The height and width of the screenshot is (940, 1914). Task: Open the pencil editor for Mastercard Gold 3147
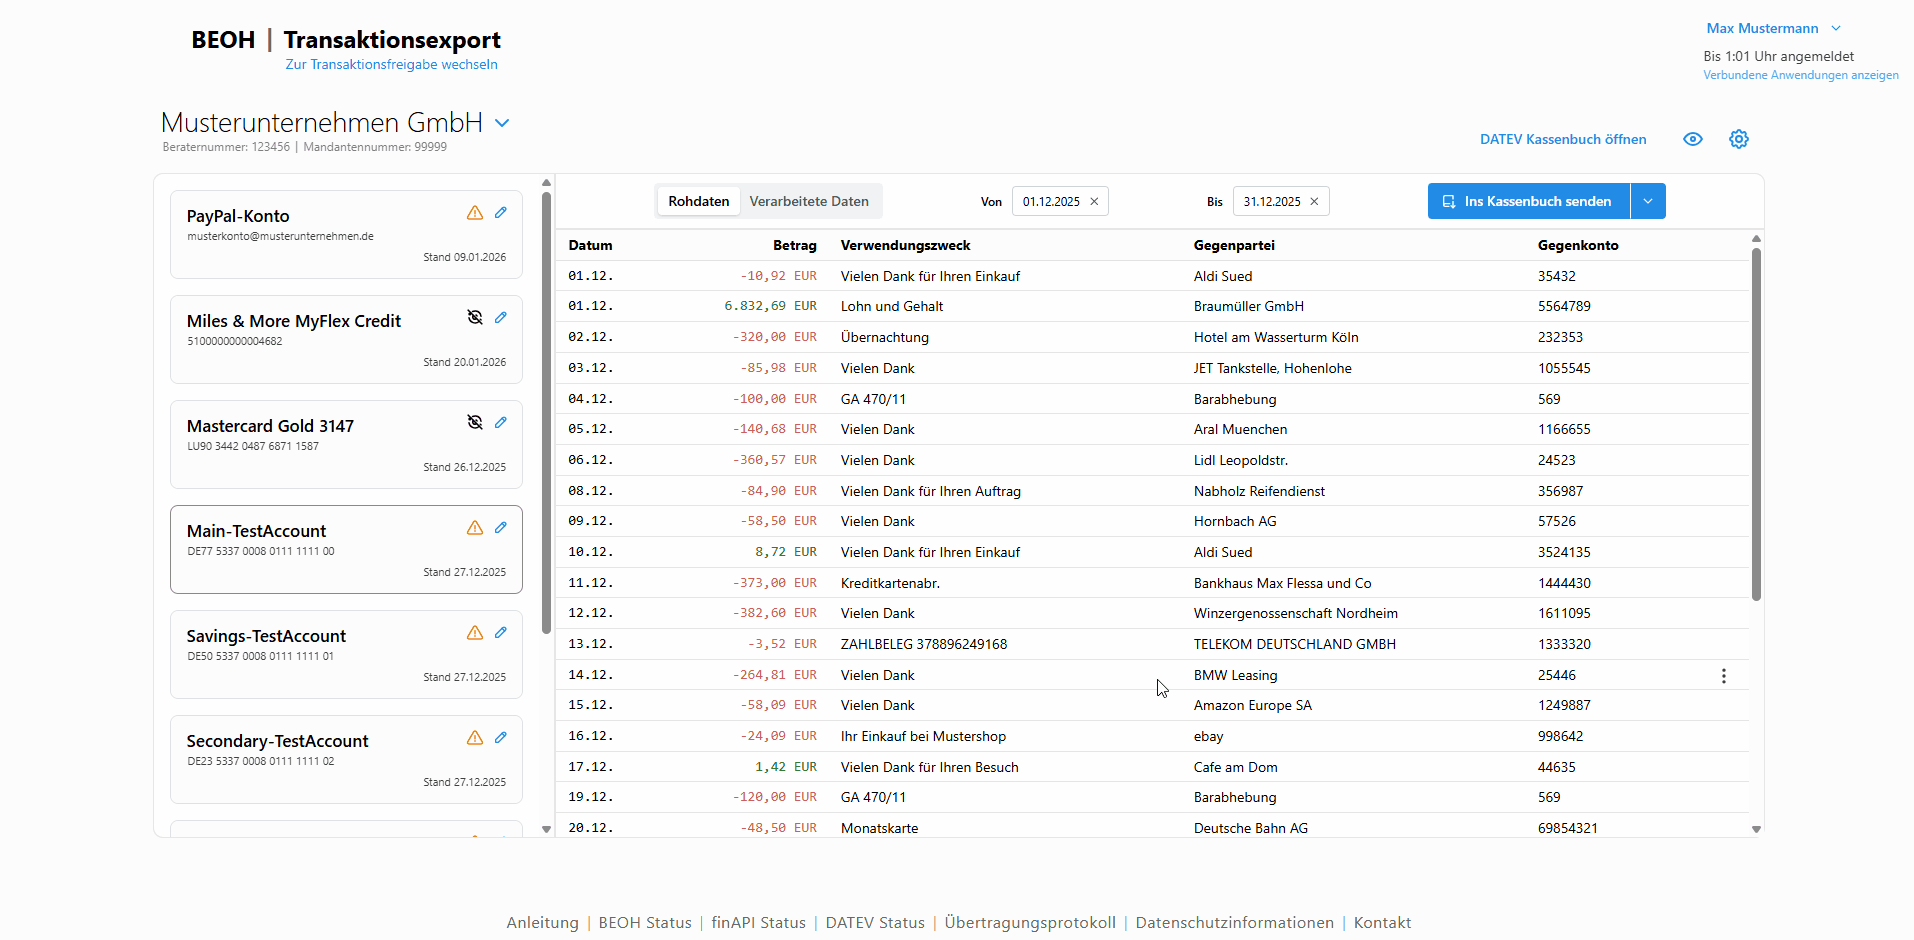pyautogui.click(x=501, y=422)
